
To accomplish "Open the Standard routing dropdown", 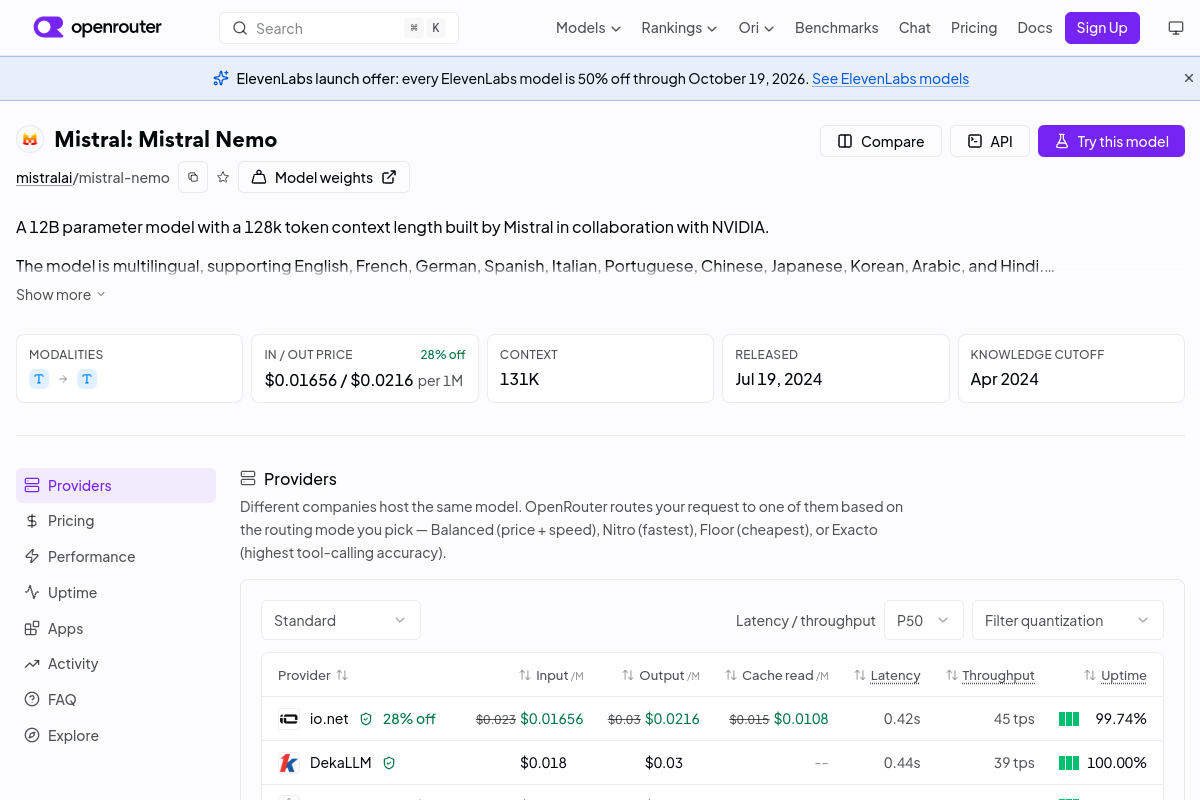I will [x=341, y=620].
